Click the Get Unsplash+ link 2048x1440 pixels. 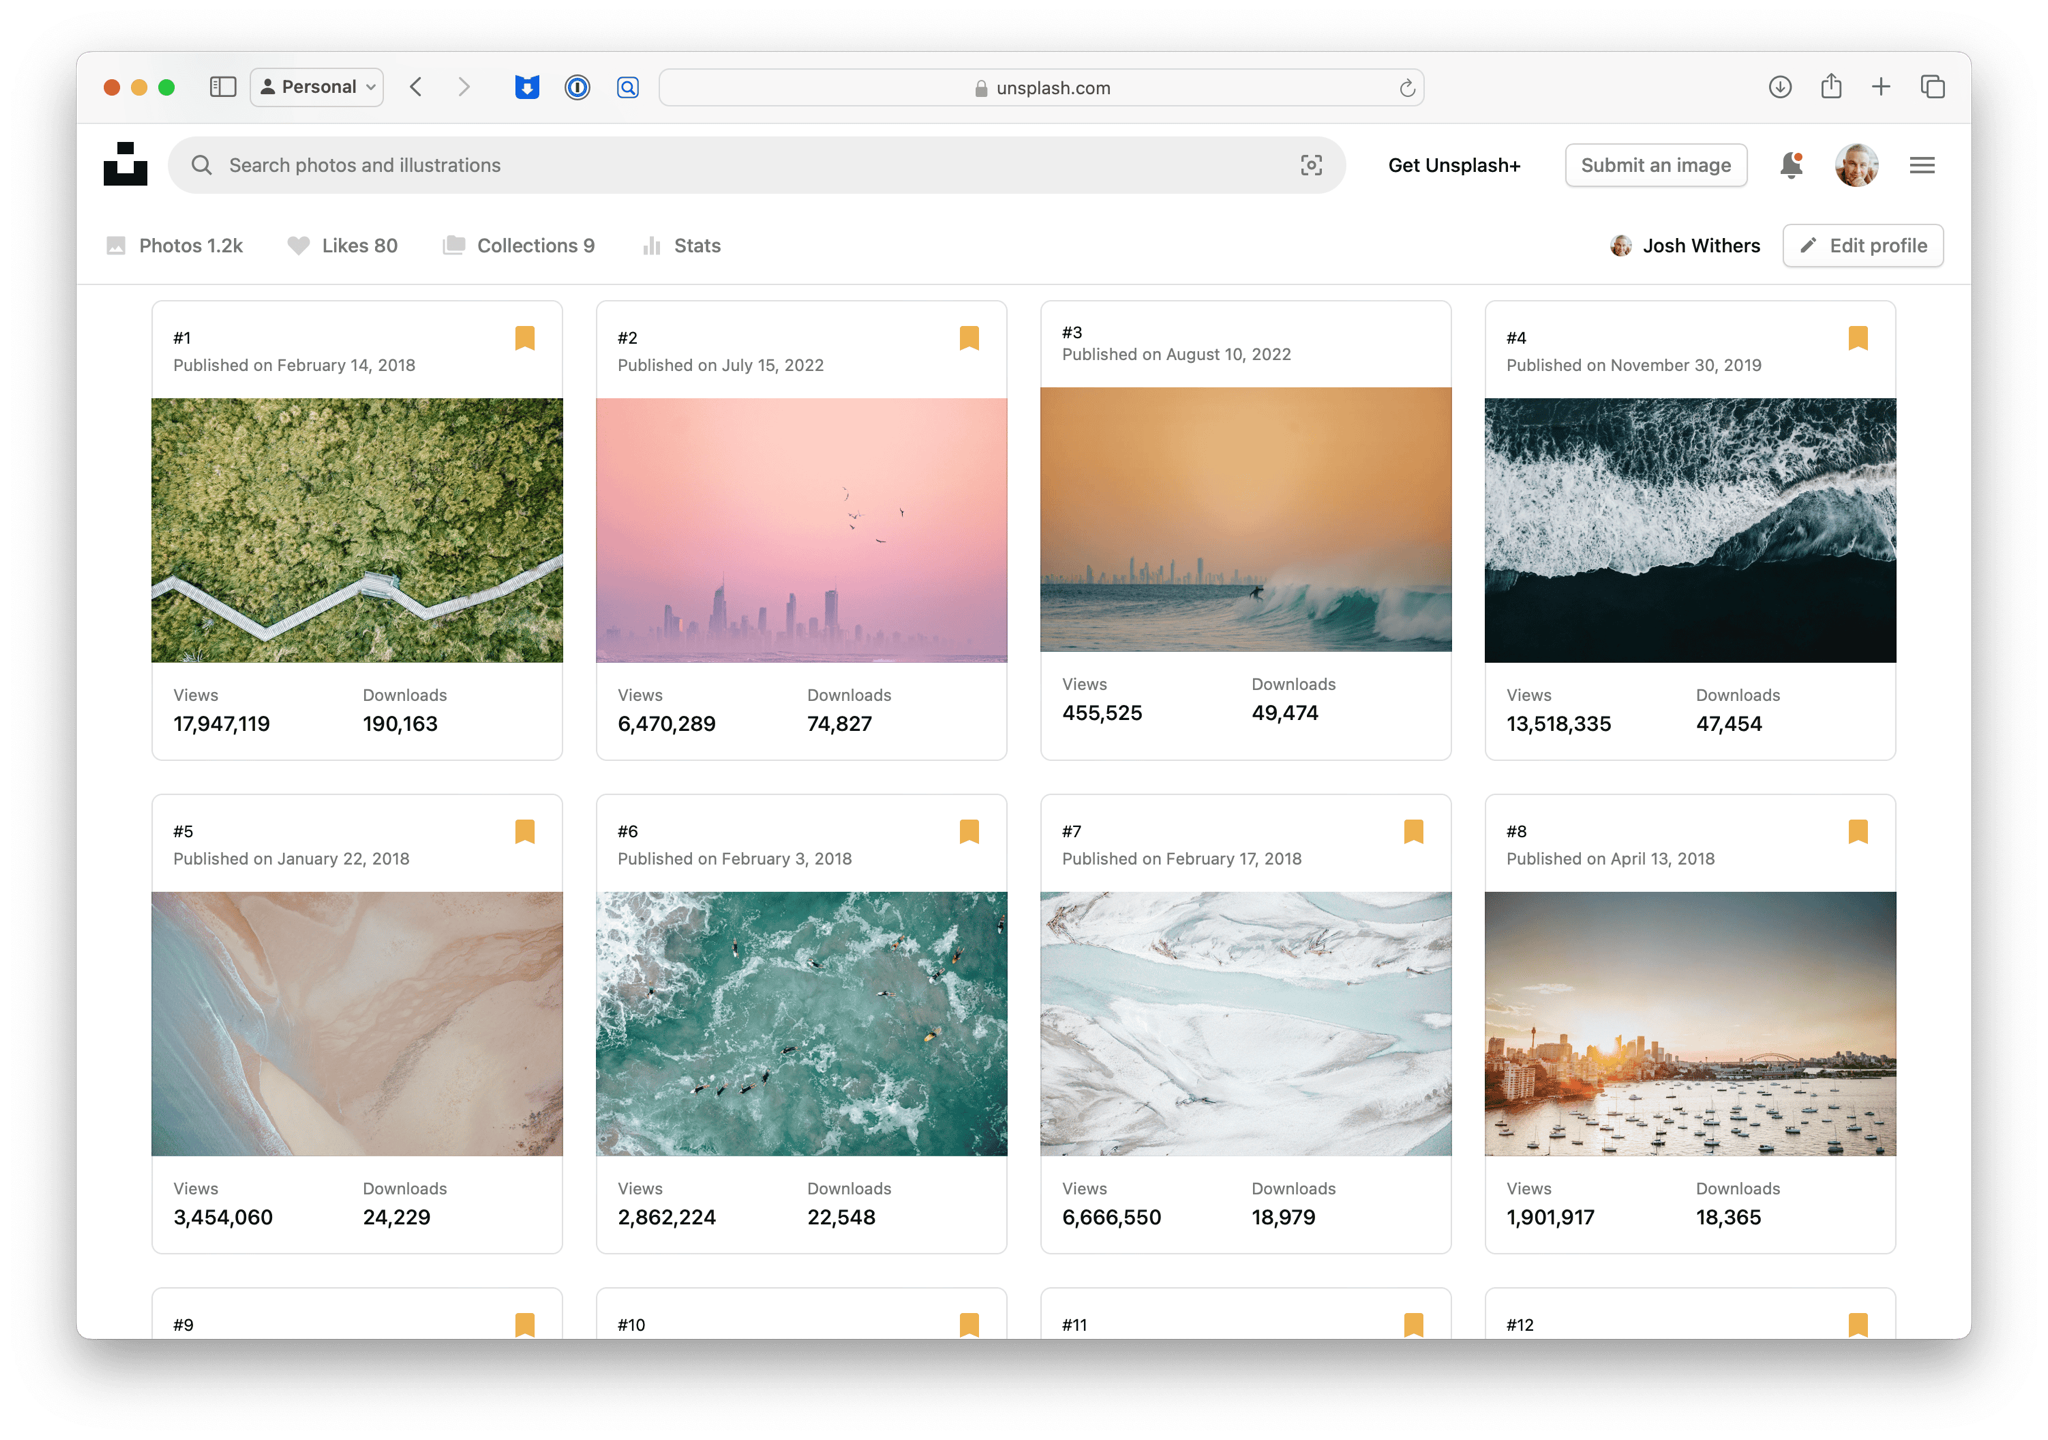click(1453, 165)
